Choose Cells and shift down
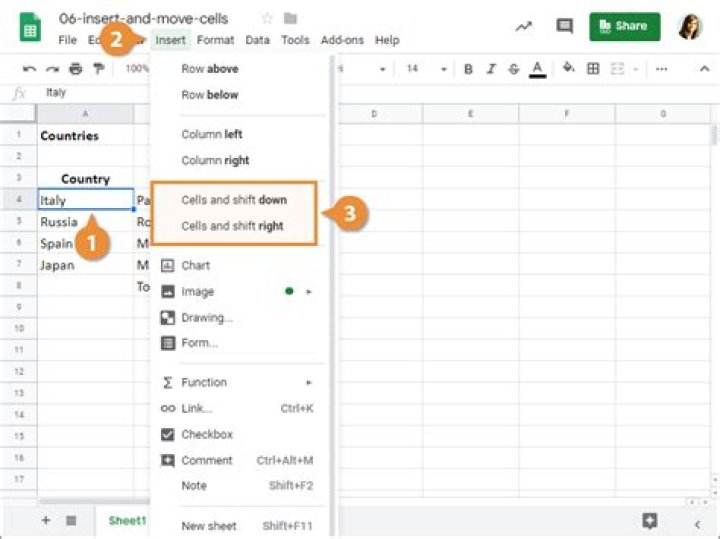Viewport: 720px width, 539px height. 233,200
